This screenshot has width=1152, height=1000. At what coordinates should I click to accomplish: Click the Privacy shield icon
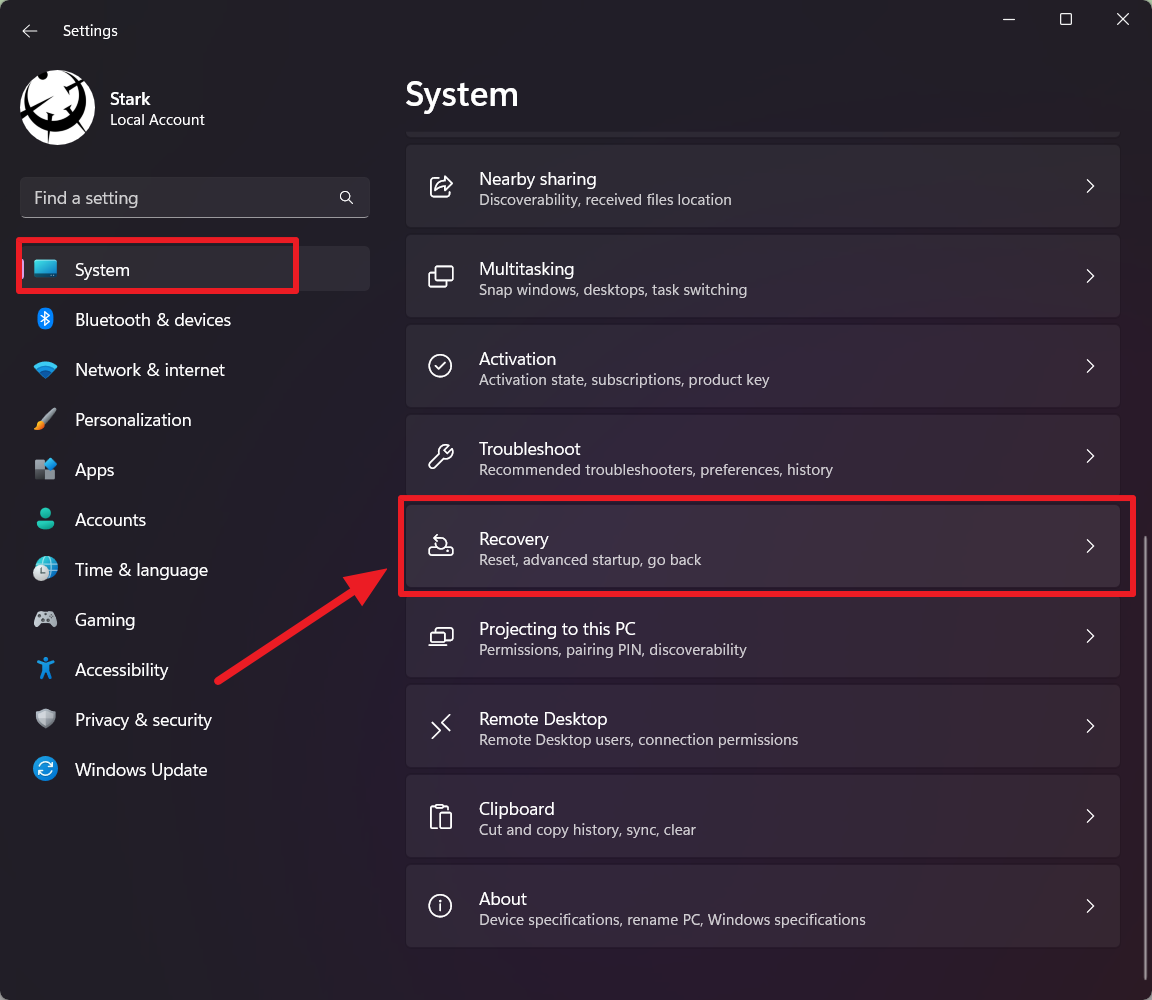pos(46,719)
